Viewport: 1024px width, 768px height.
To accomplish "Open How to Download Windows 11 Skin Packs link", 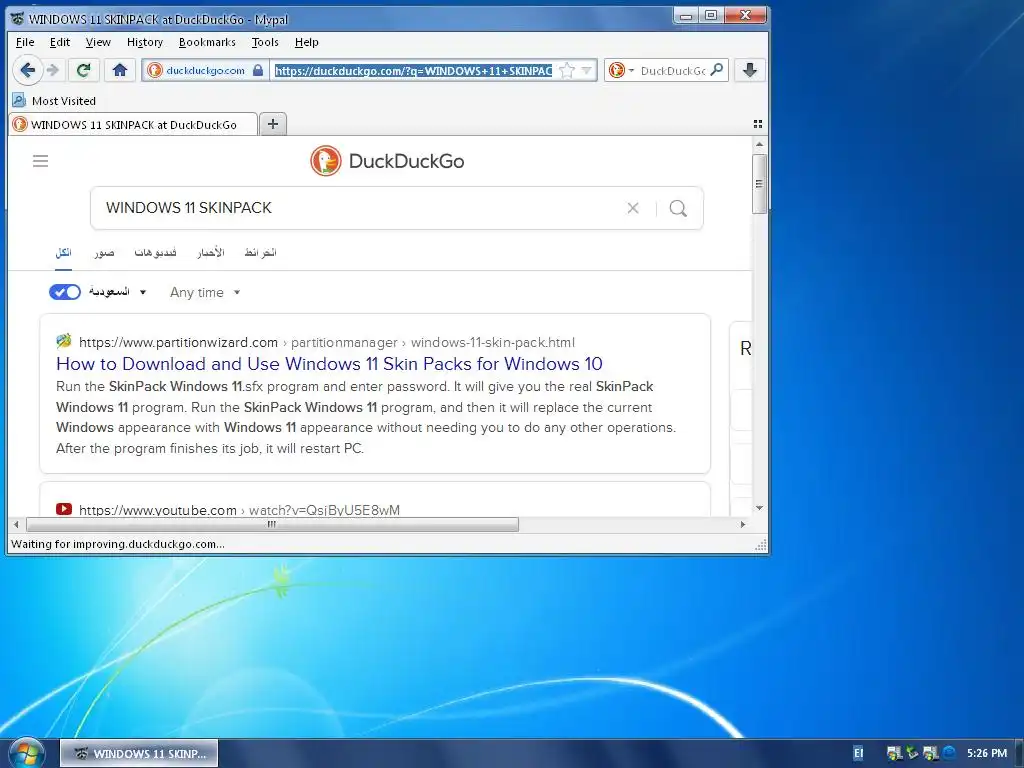I will [x=329, y=363].
